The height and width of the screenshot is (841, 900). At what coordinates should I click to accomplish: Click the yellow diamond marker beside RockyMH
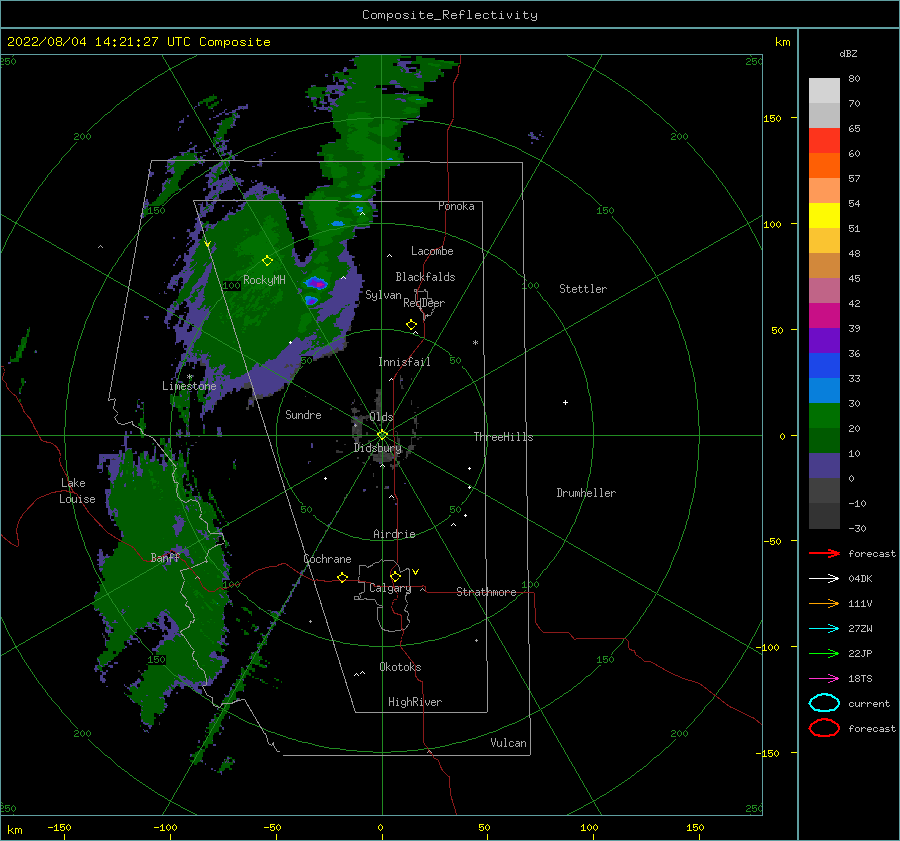click(267, 261)
